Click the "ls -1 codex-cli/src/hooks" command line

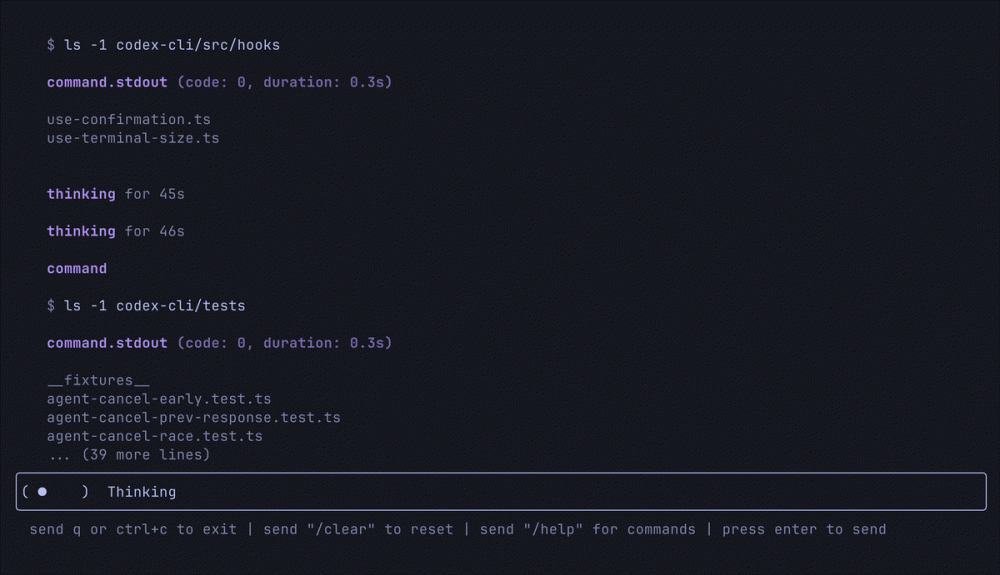pos(163,45)
